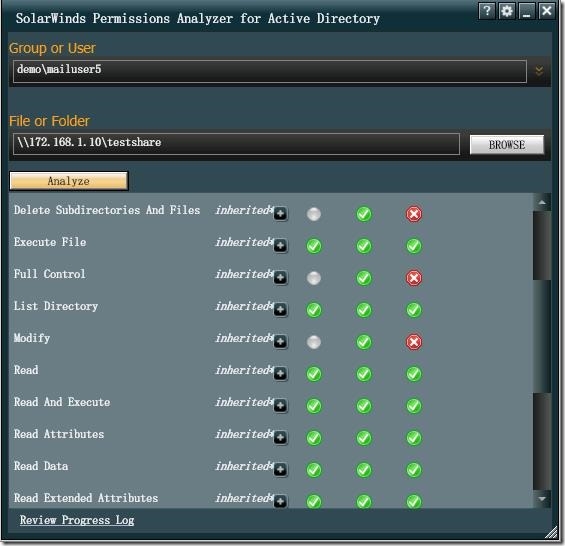Click middle check in Read Attributes row

(x=364, y=438)
